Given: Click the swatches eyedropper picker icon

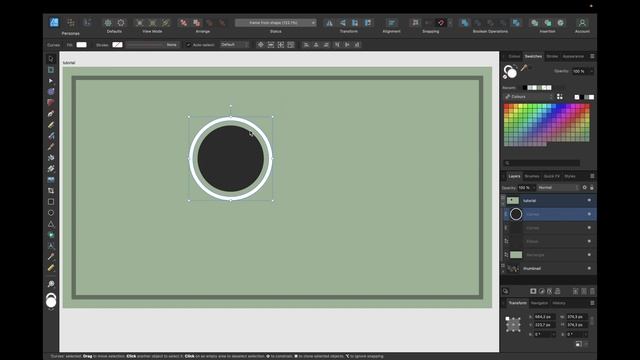Looking at the screenshot, I should [524, 69].
